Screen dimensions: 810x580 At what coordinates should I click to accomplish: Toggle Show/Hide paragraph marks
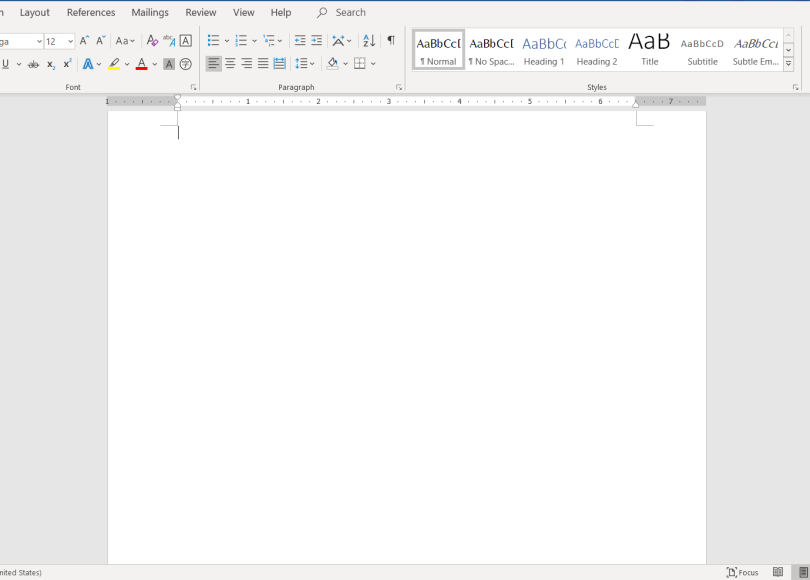point(391,41)
